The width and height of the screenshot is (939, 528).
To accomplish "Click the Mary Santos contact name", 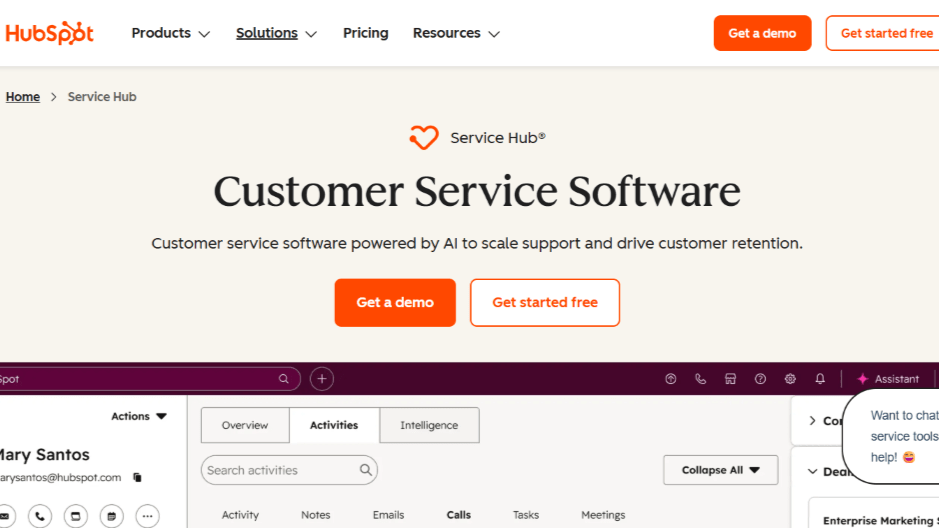I will click(x=44, y=455).
